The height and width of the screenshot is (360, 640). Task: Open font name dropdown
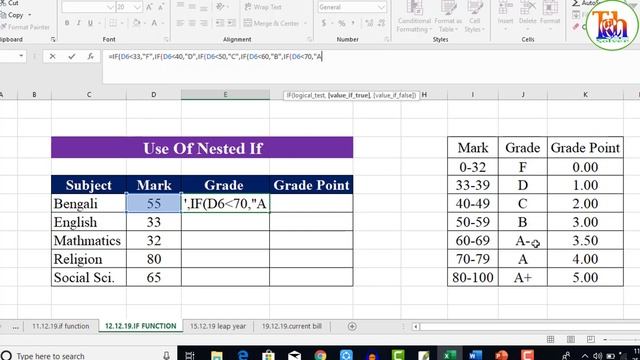(110, 7)
